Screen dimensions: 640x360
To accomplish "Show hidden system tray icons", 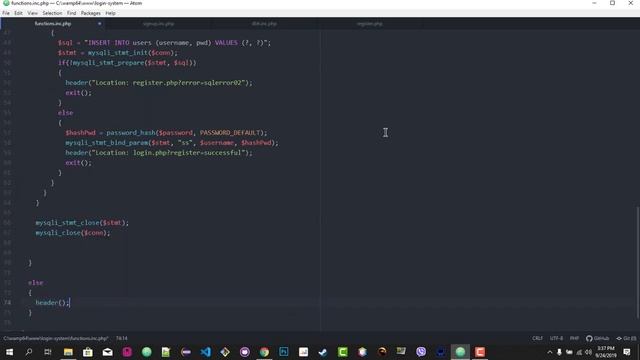I will [549, 352].
